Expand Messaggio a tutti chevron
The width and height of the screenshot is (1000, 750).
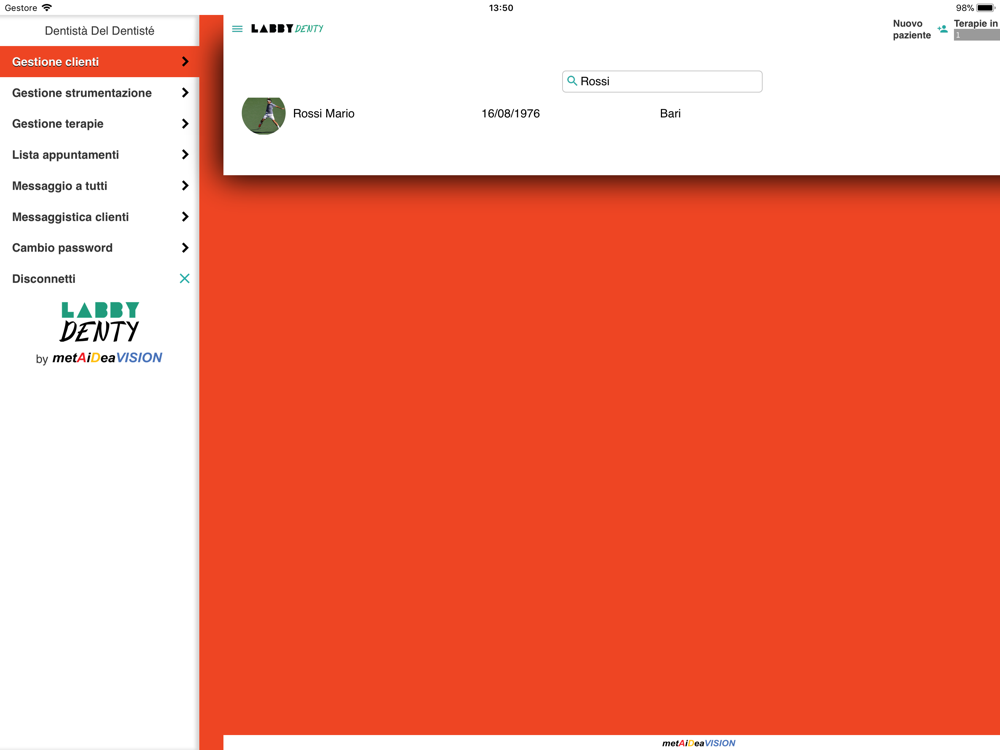pyautogui.click(x=185, y=186)
